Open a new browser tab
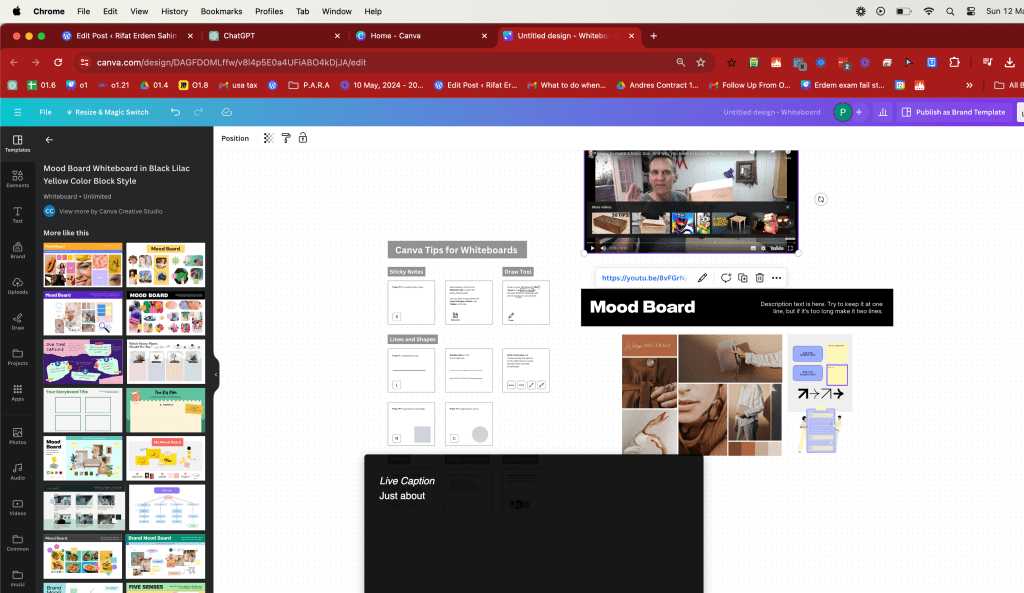This screenshot has height=593, width=1024. pos(654,36)
